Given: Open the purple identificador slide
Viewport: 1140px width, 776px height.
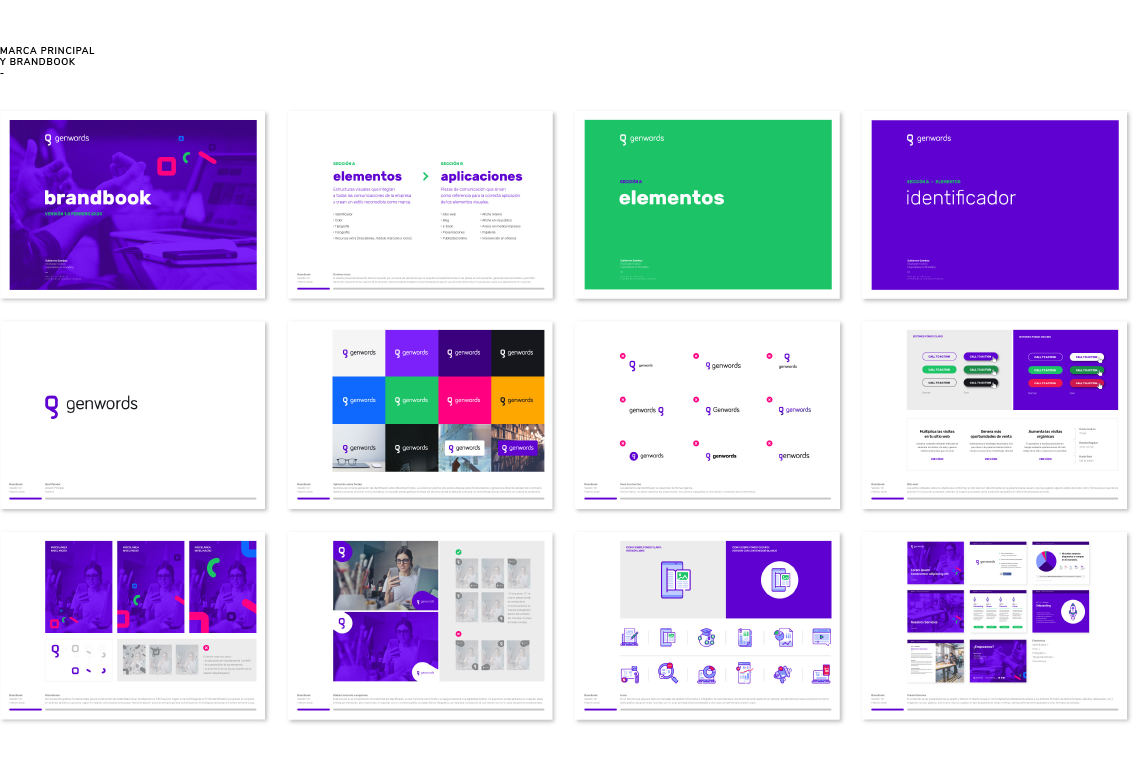Looking at the screenshot, I should 995,205.
